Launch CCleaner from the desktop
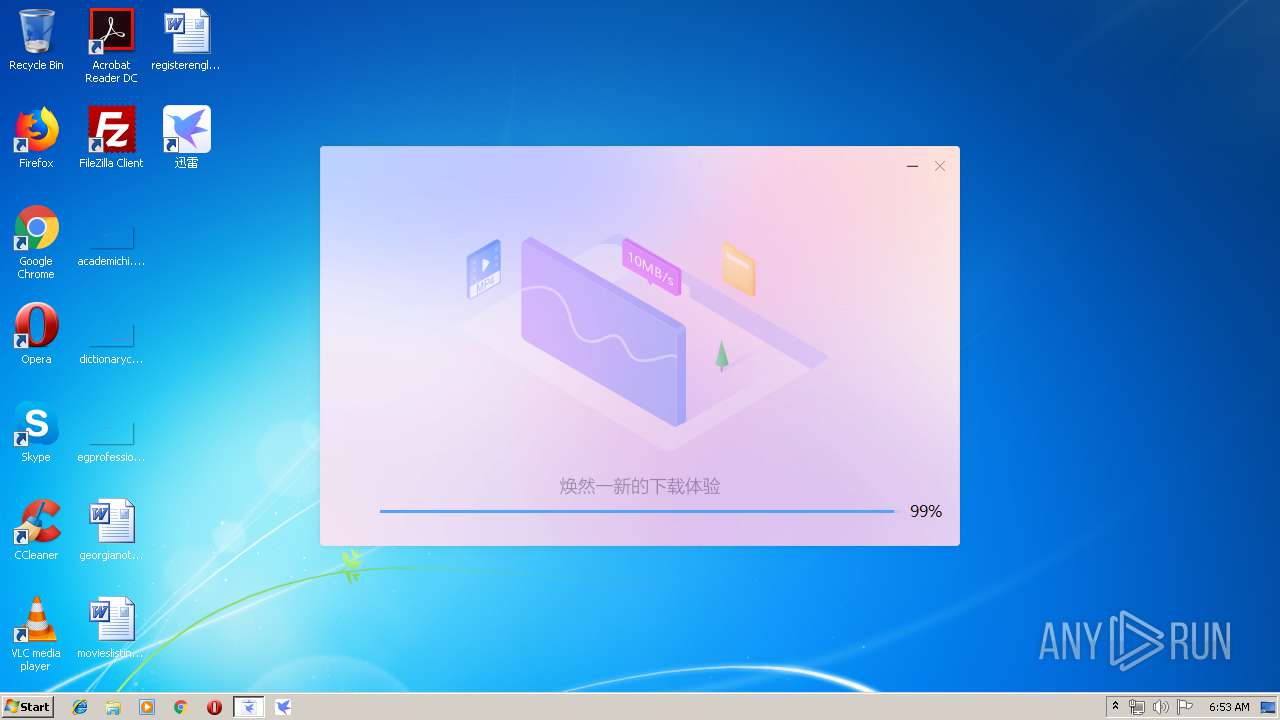 click(x=36, y=530)
